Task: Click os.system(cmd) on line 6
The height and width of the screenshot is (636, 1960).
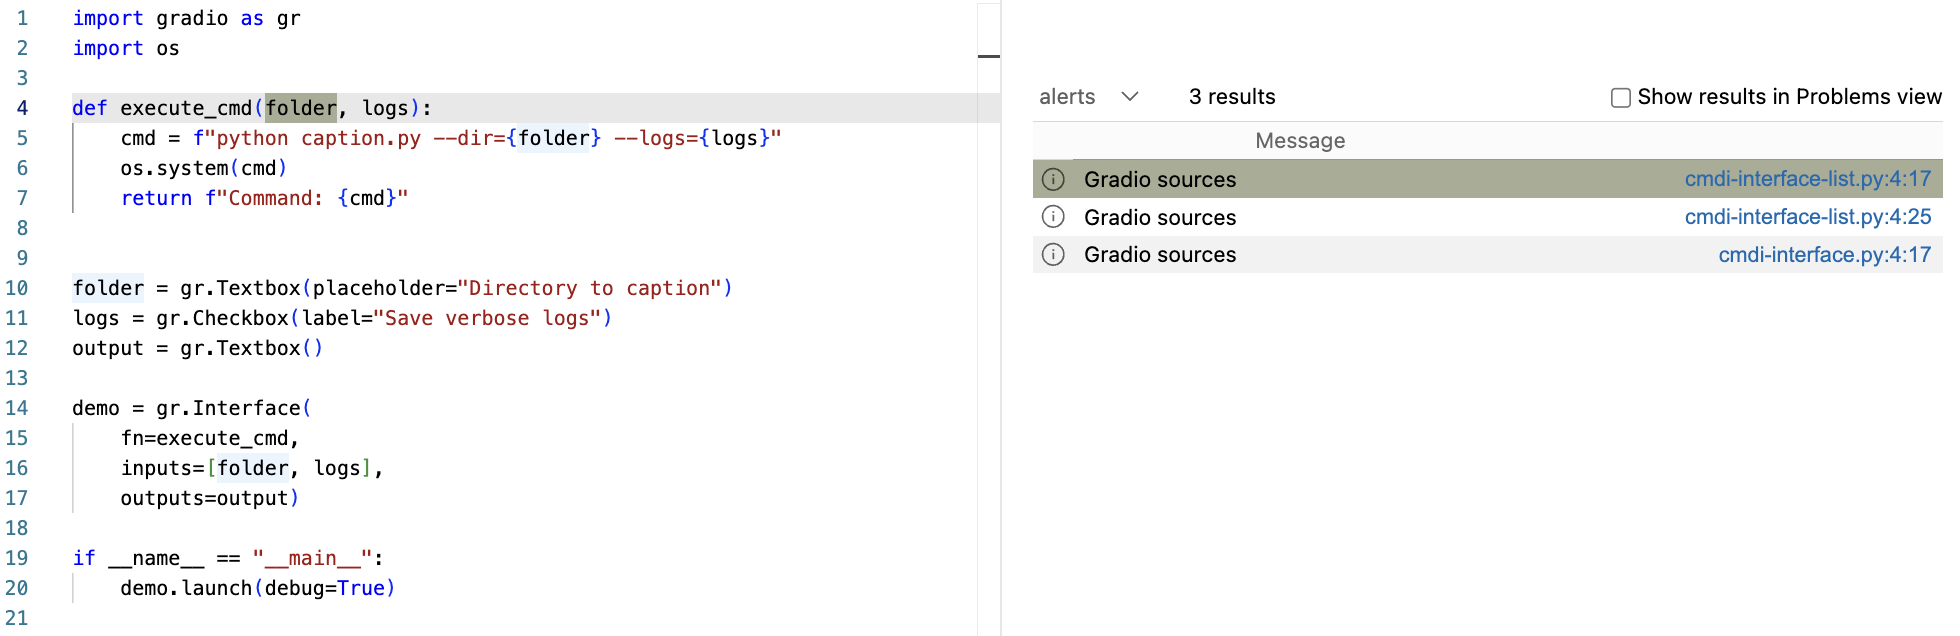Action: pyautogui.click(x=204, y=168)
